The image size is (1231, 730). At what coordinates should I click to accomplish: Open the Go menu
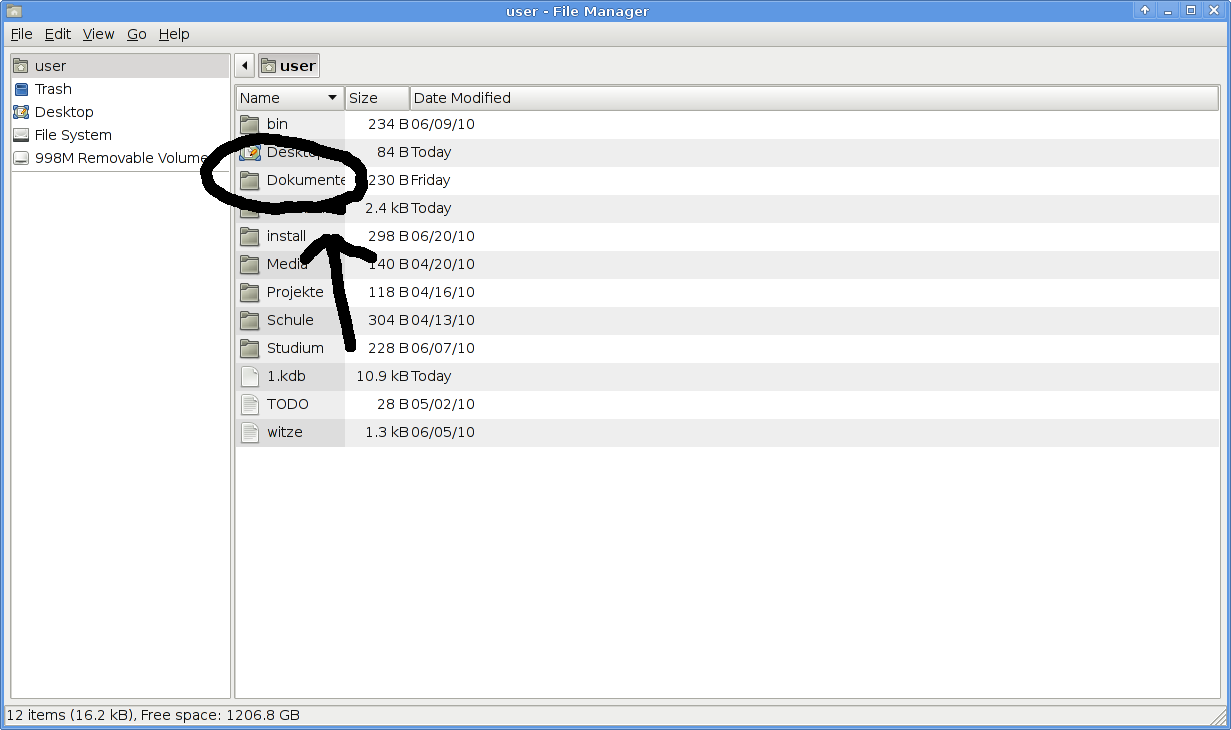click(x=136, y=34)
